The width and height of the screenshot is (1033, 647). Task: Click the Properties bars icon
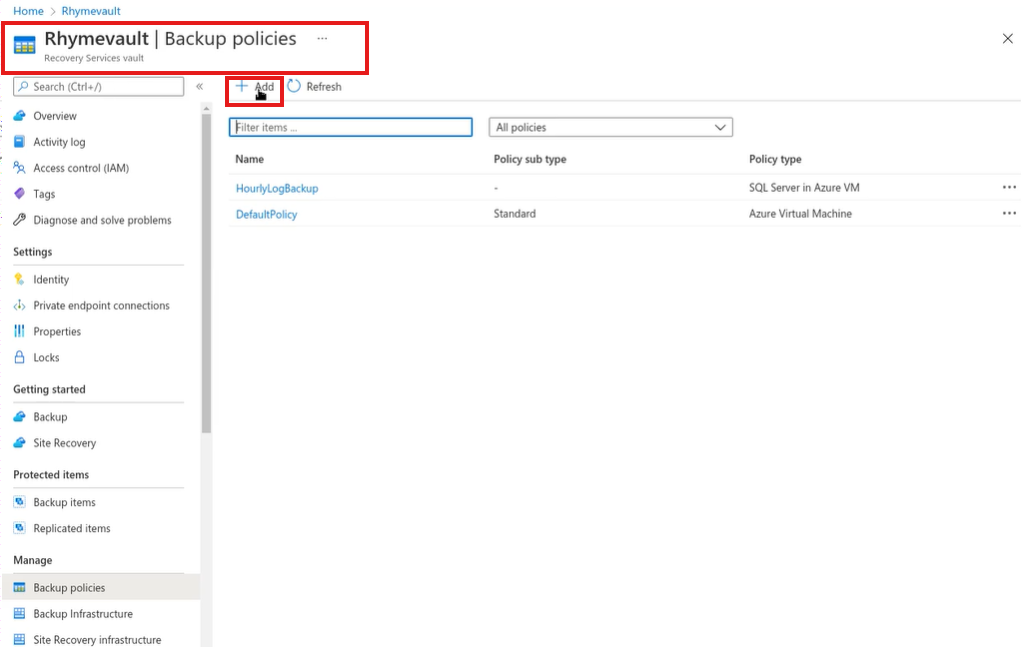pyautogui.click(x=20, y=331)
